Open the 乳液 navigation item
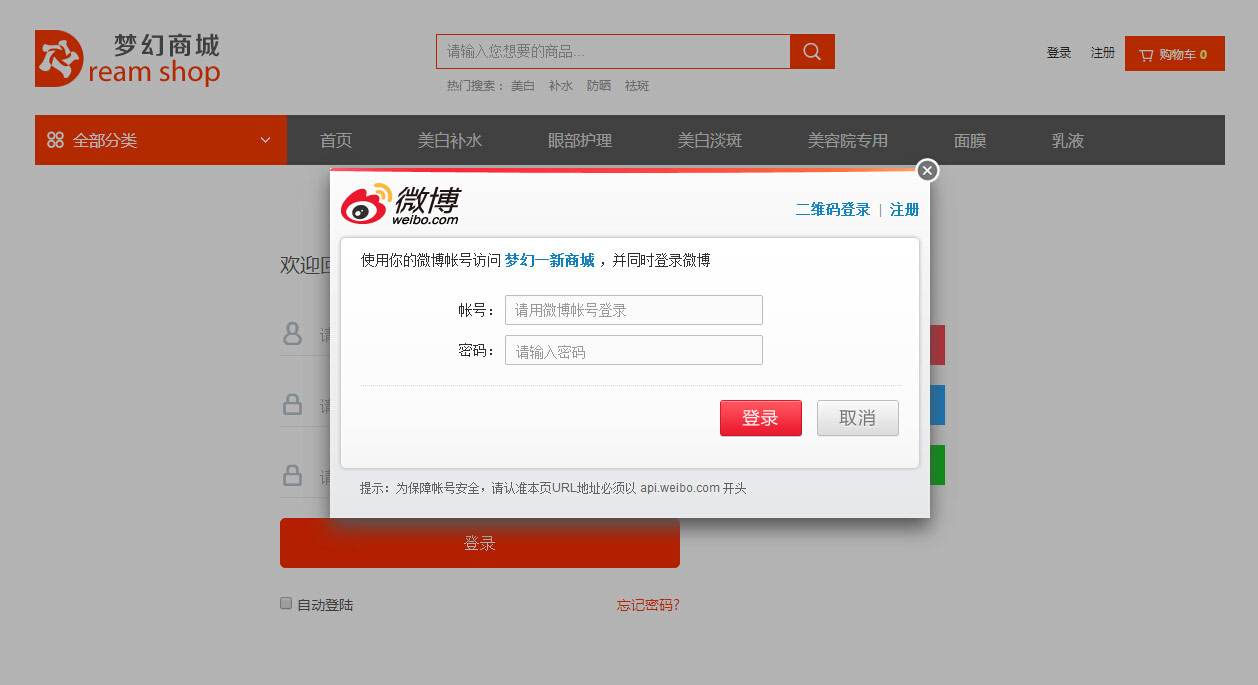This screenshot has height=685, width=1258. 1068,141
